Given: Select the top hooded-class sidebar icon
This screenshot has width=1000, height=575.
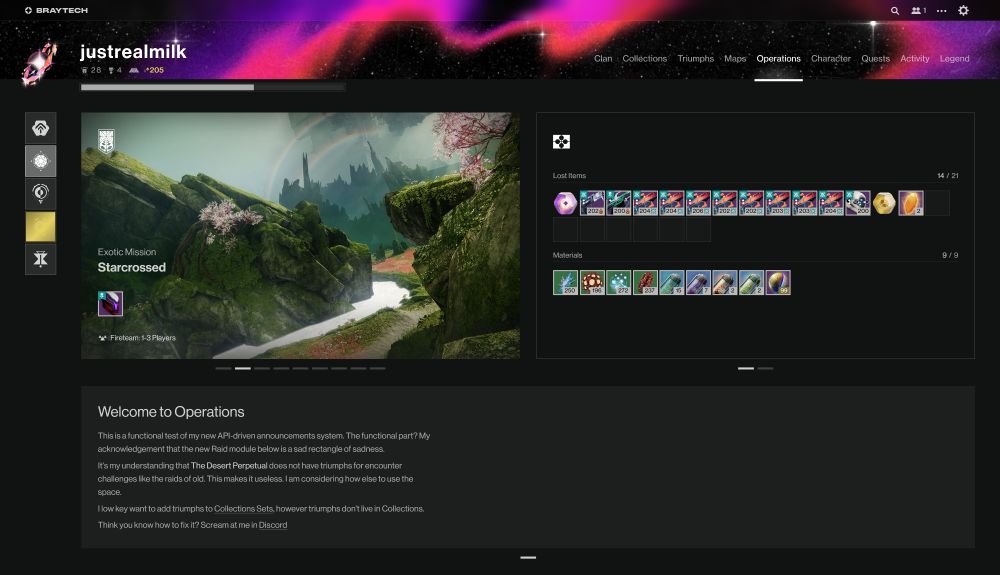Looking at the screenshot, I should point(41,128).
